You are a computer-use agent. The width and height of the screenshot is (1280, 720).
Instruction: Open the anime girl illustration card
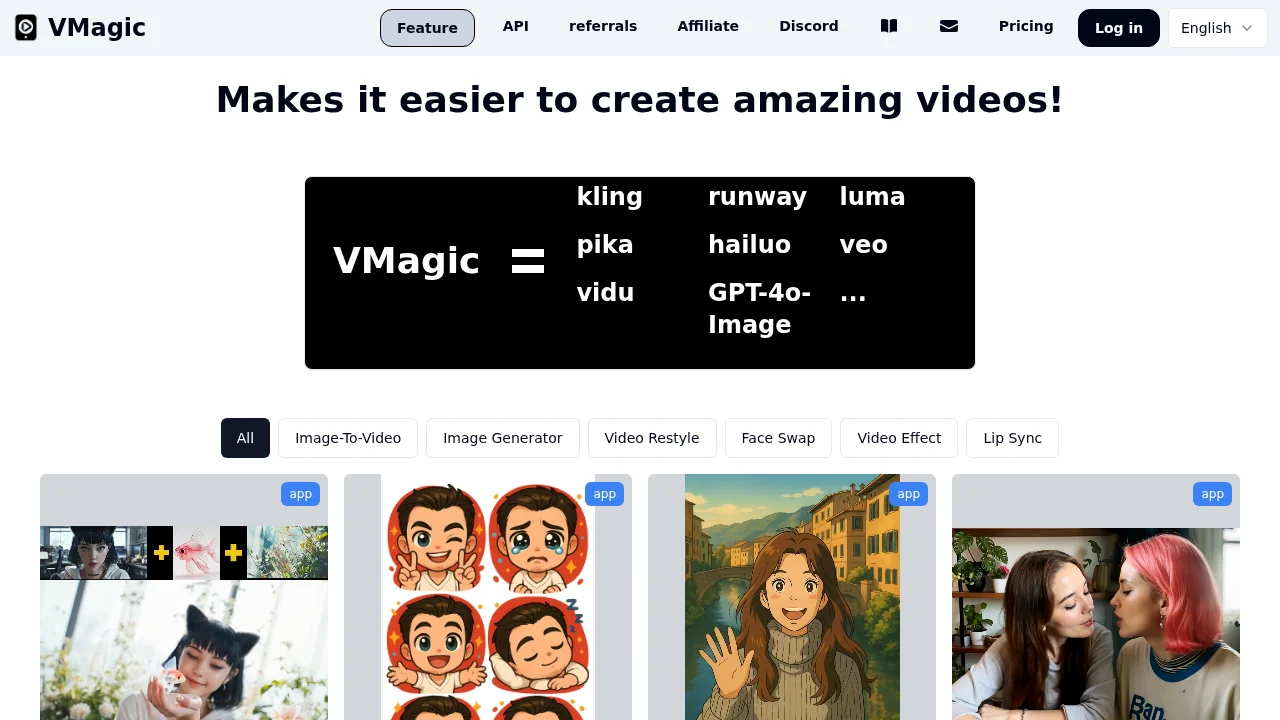point(792,600)
